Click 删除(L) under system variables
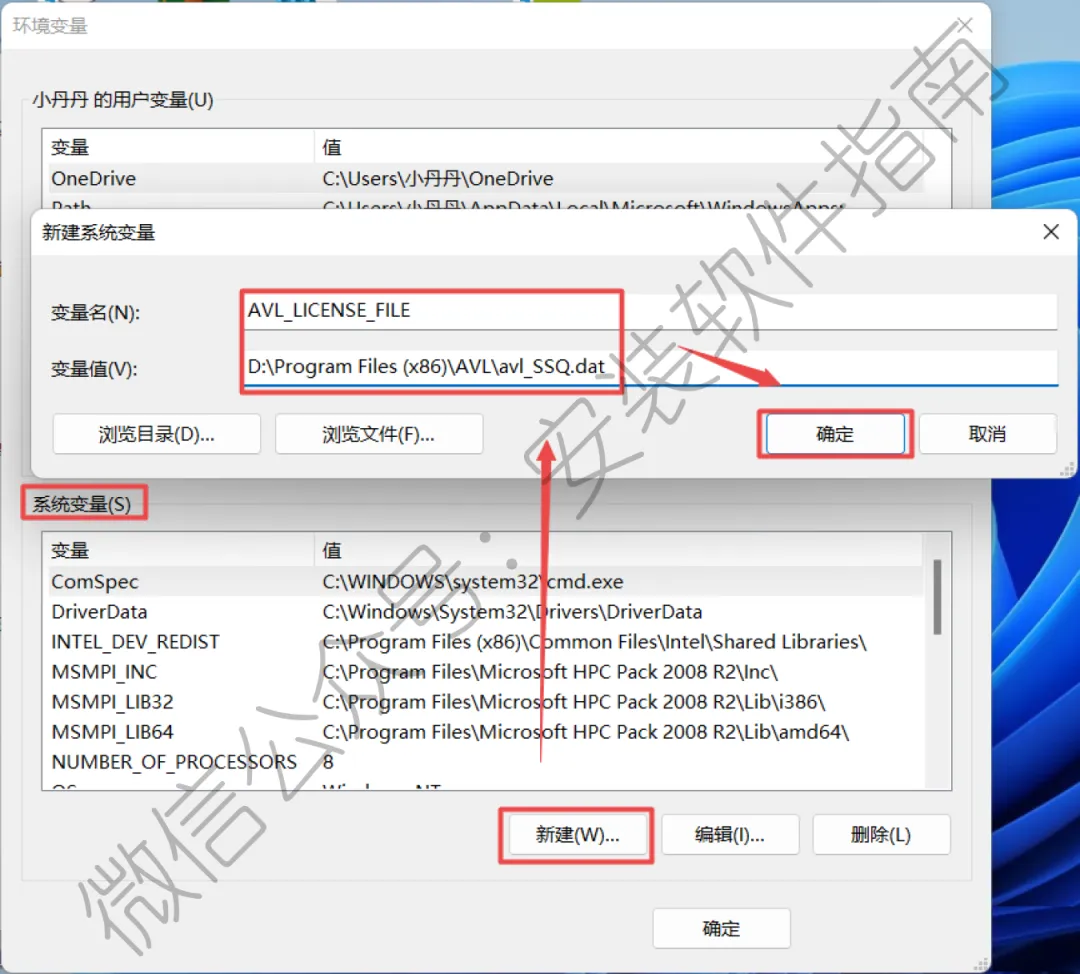The width and height of the screenshot is (1080, 974). [881, 835]
